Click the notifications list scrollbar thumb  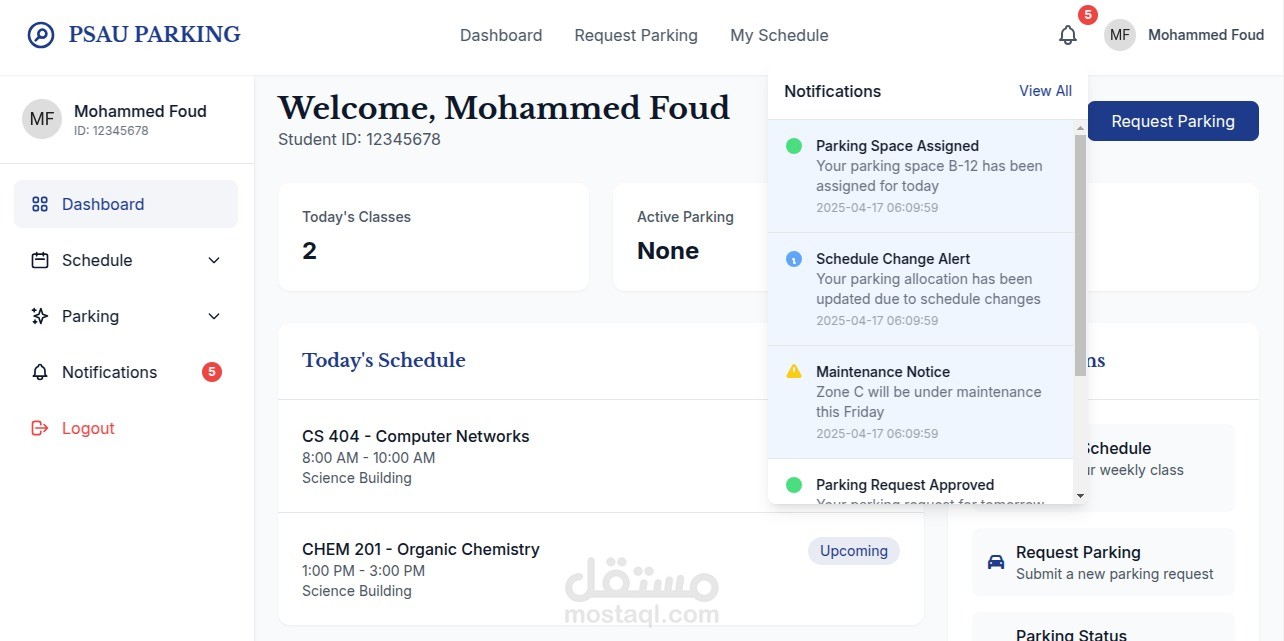tap(1080, 255)
